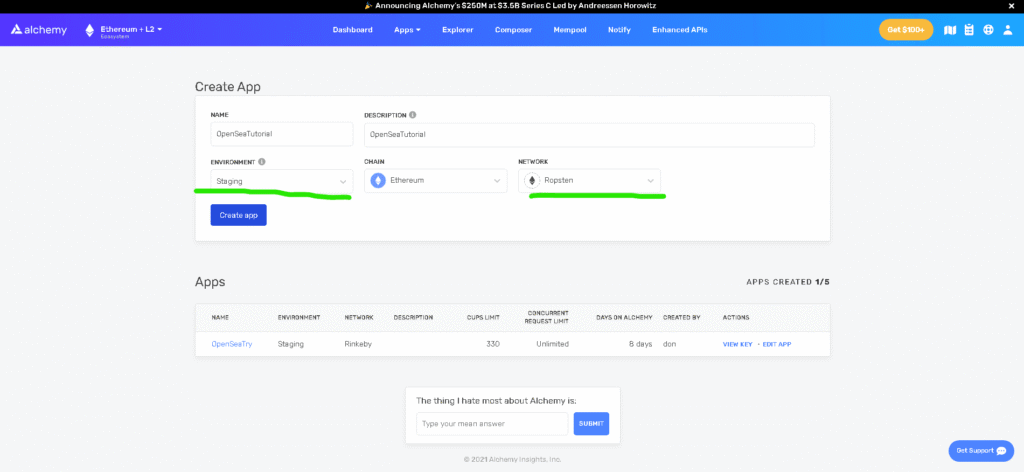Expand the Apps menu in navigation

tap(407, 30)
